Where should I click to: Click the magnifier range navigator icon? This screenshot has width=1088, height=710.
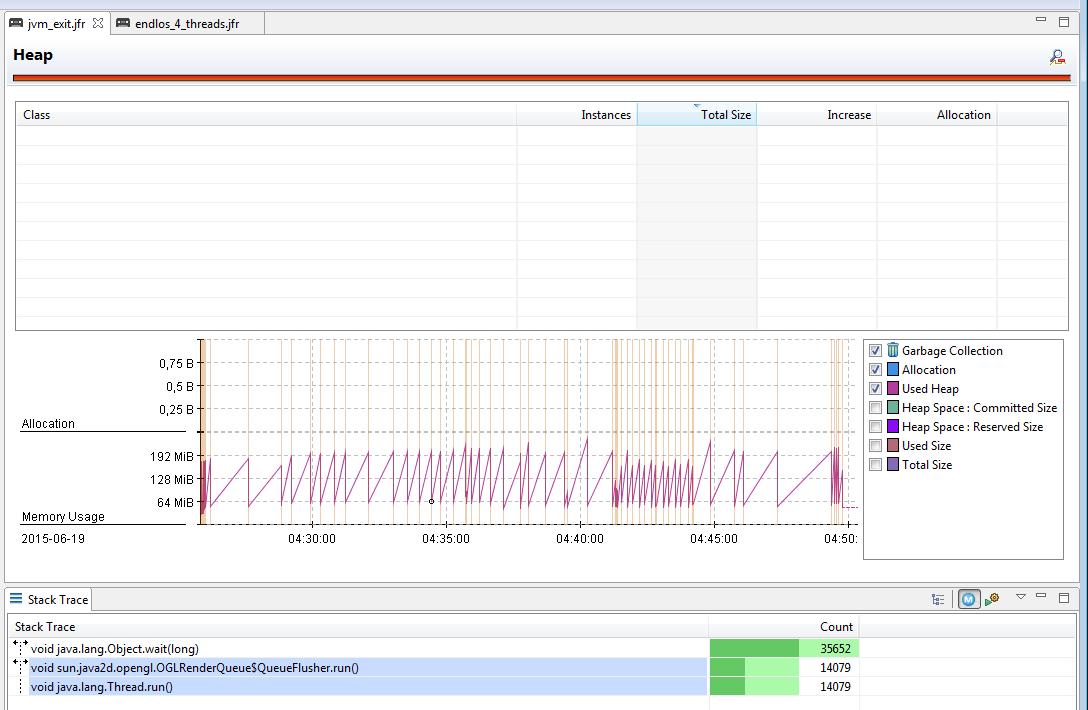(1057, 57)
